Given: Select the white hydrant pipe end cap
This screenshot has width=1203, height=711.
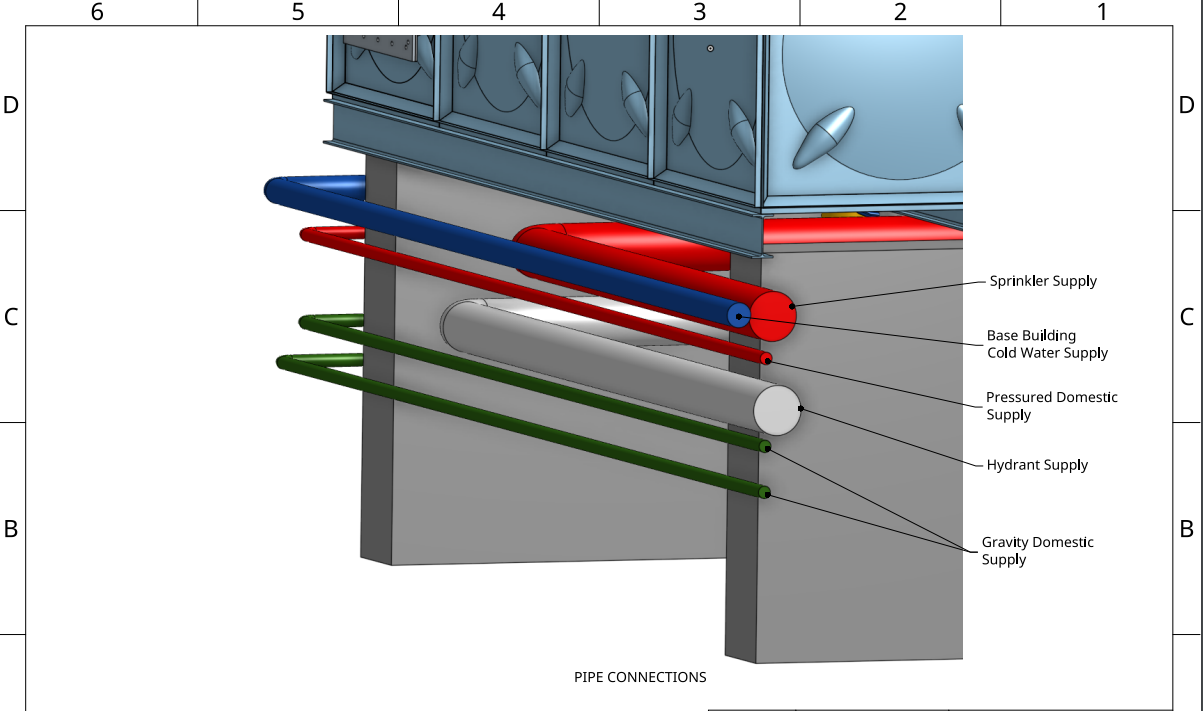Looking at the screenshot, I should pos(777,410).
